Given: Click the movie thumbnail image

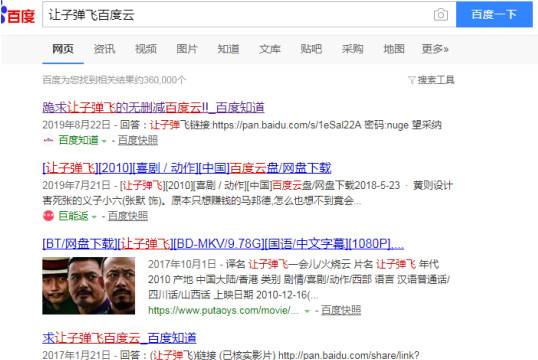Looking at the screenshot, I should pos(89,286).
